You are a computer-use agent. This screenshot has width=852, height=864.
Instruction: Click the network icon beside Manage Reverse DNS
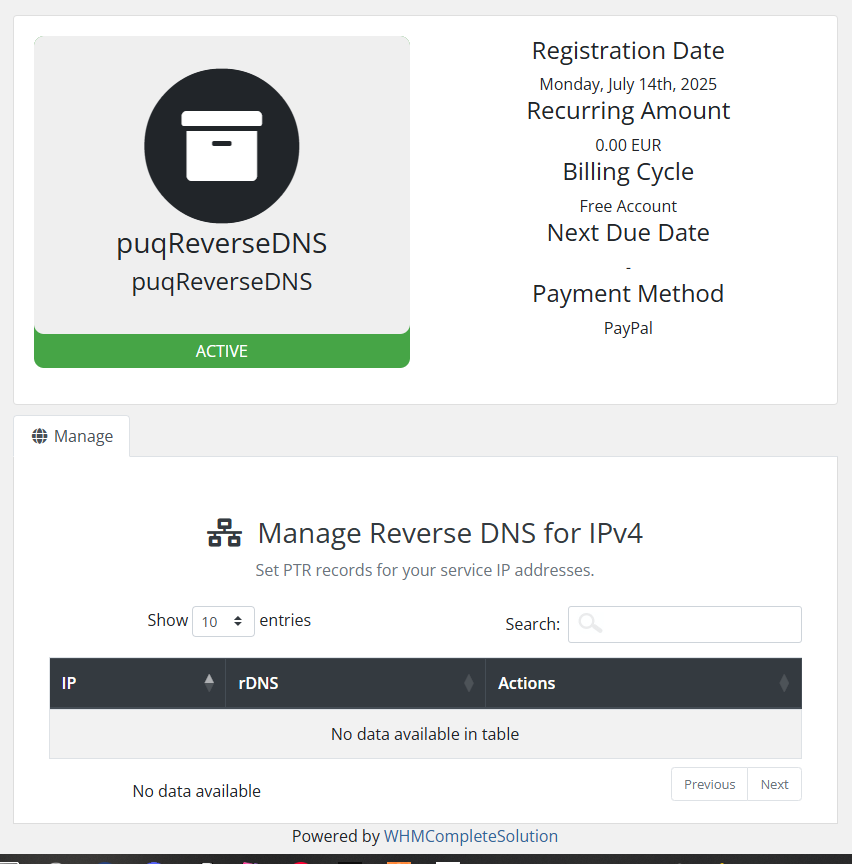pyautogui.click(x=224, y=533)
